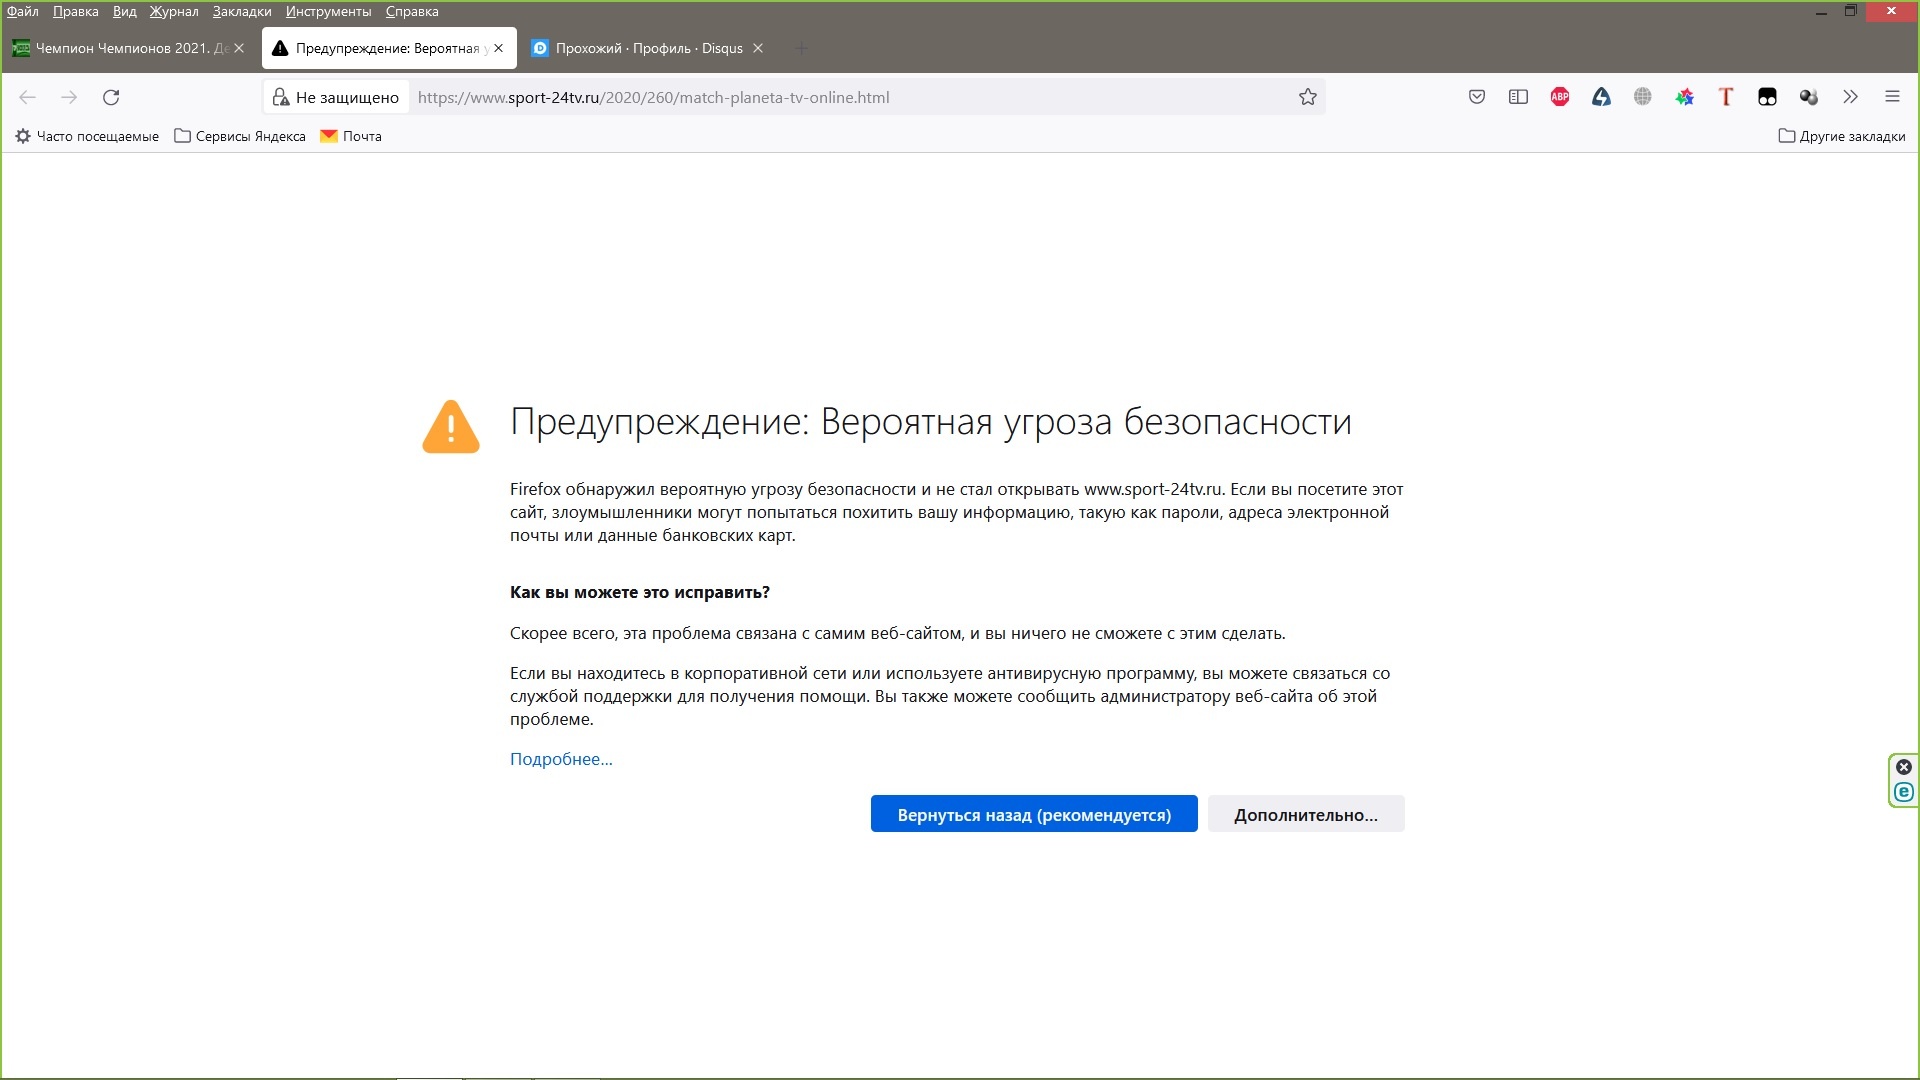Open the 'Другие закладки' bookmarks folder
The width and height of the screenshot is (1920, 1080).
1842,136
